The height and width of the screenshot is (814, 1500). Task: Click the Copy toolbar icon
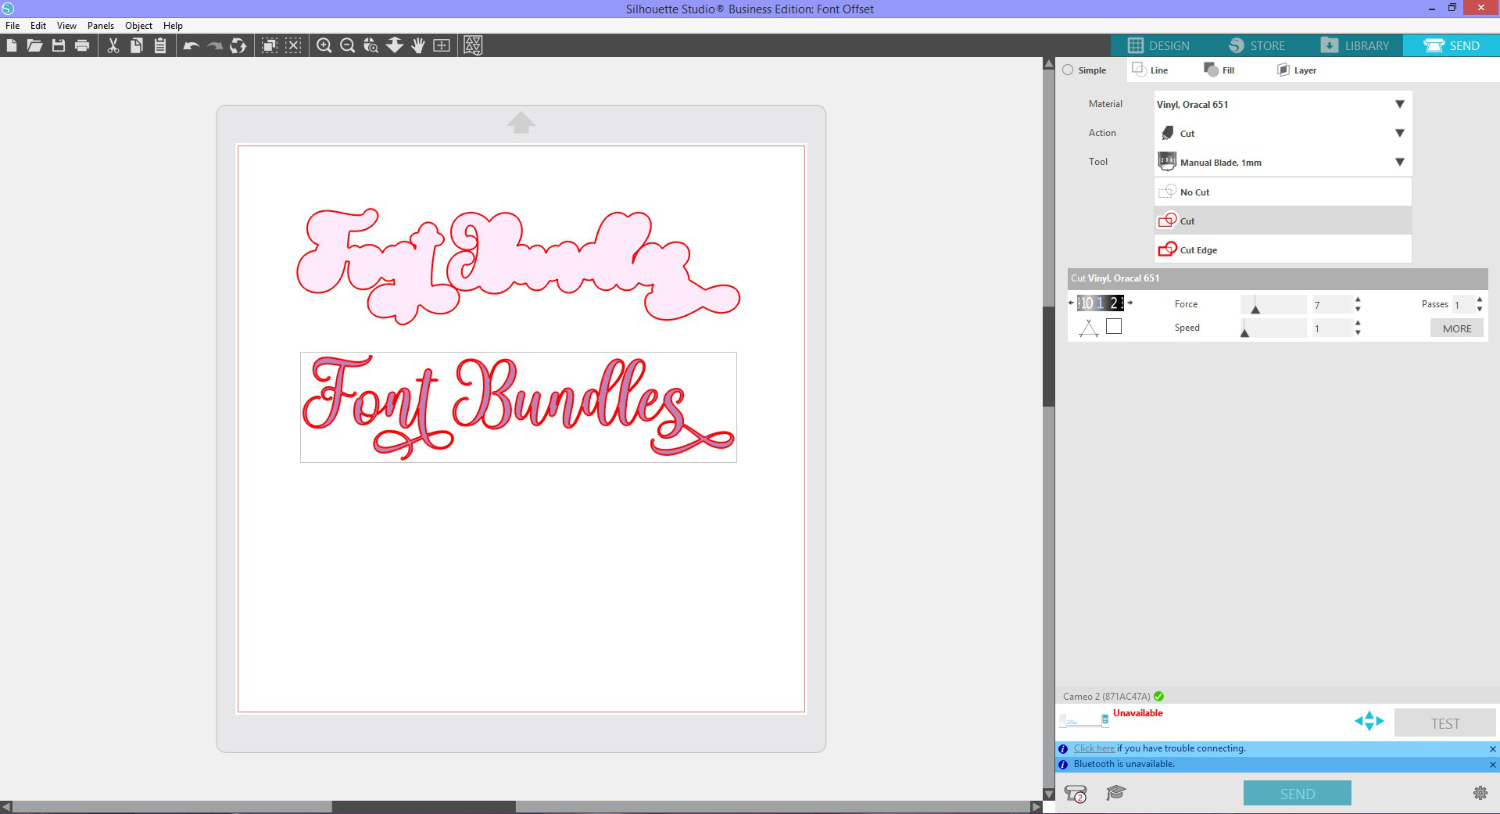click(x=136, y=45)
